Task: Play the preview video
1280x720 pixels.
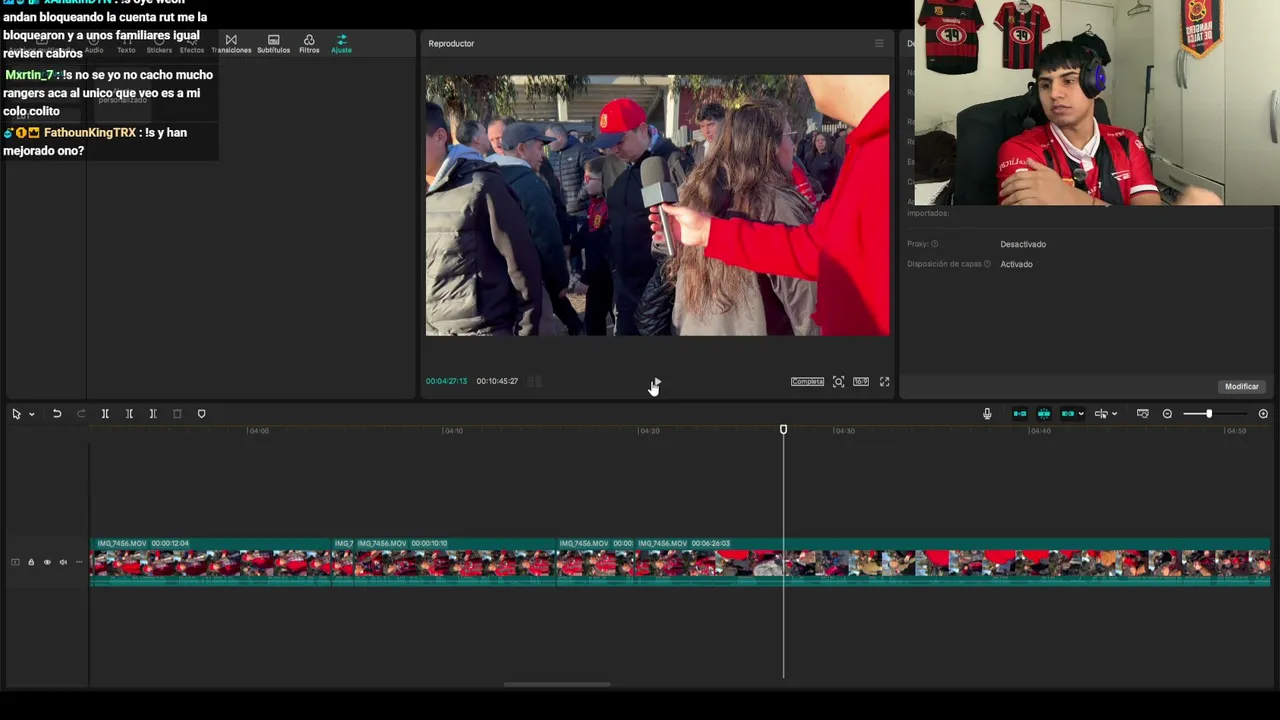Action: [655, 382]
